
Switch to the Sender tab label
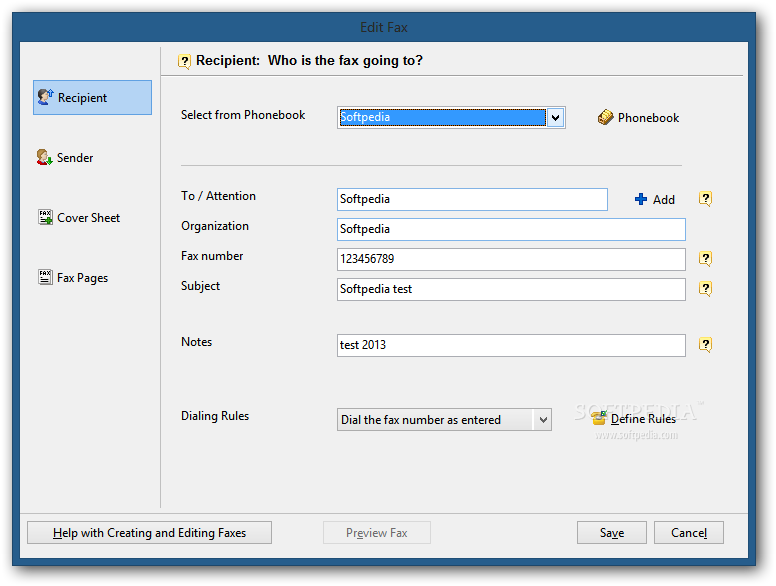pos(75,157)
